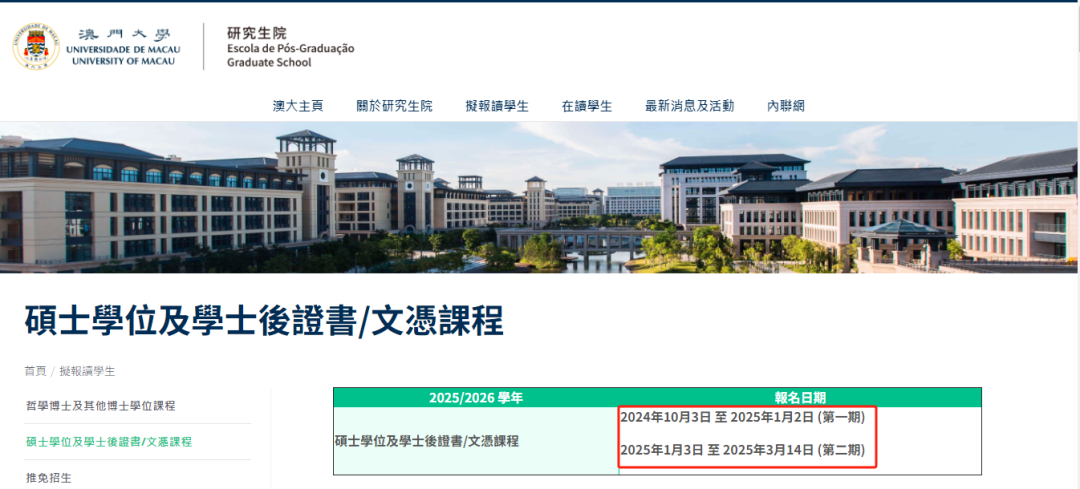Image resolution: width=1080 pixels, height=489 pixels.
Task: Click the 報名日期 table header
Action: pyautogui.click(x=800, y=397)
